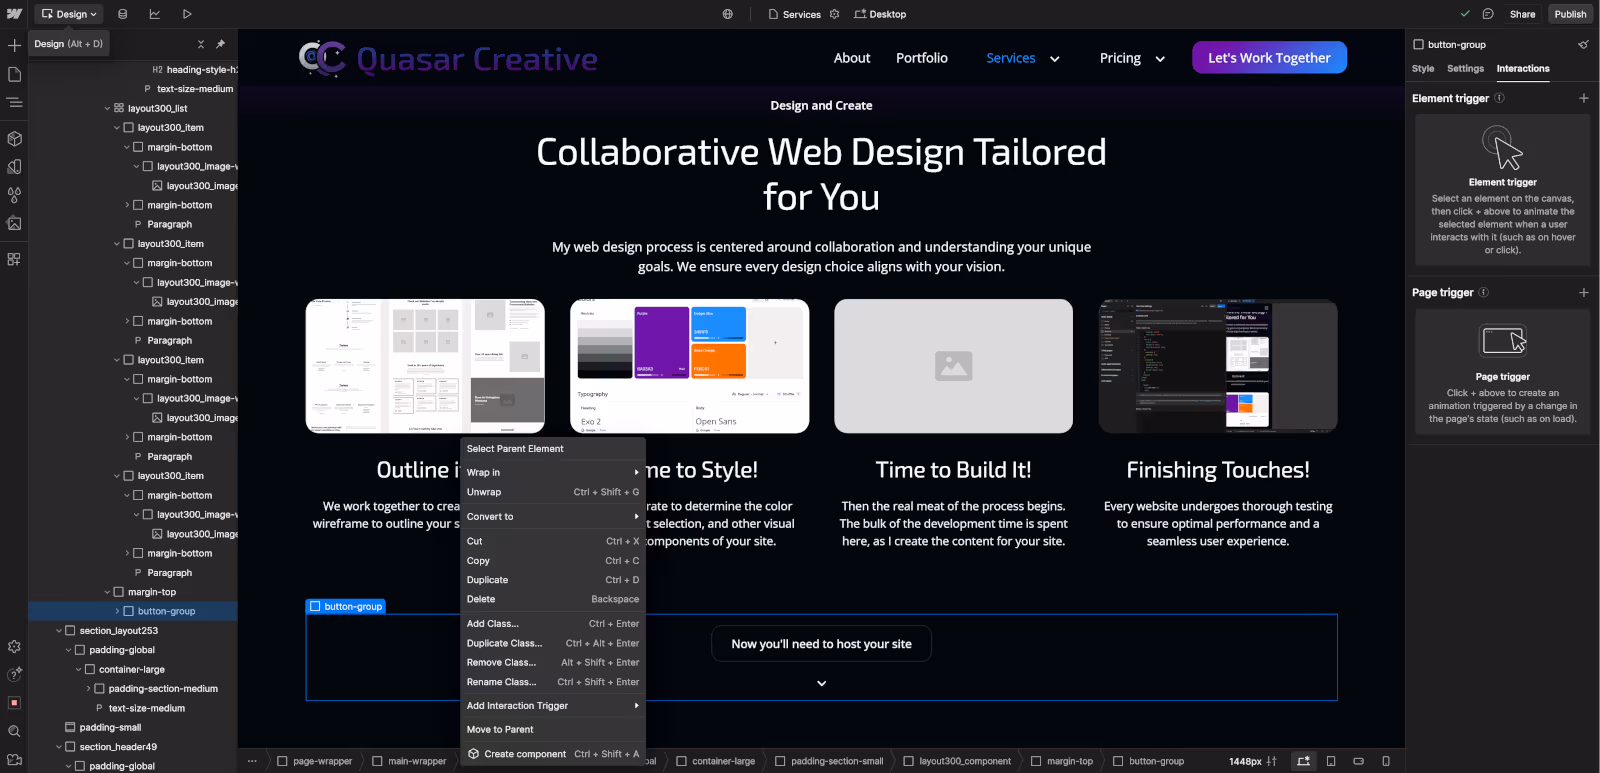Pin the Navigator panel
This screenshot has height=773, width=1600.
(220, 44)
